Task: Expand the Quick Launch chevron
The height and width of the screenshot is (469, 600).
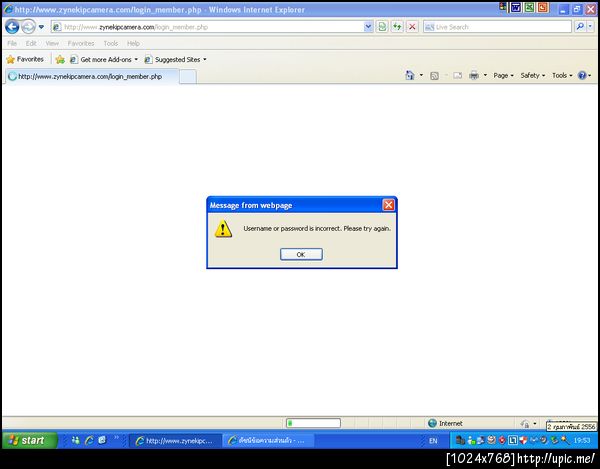Action: point(116,437)
